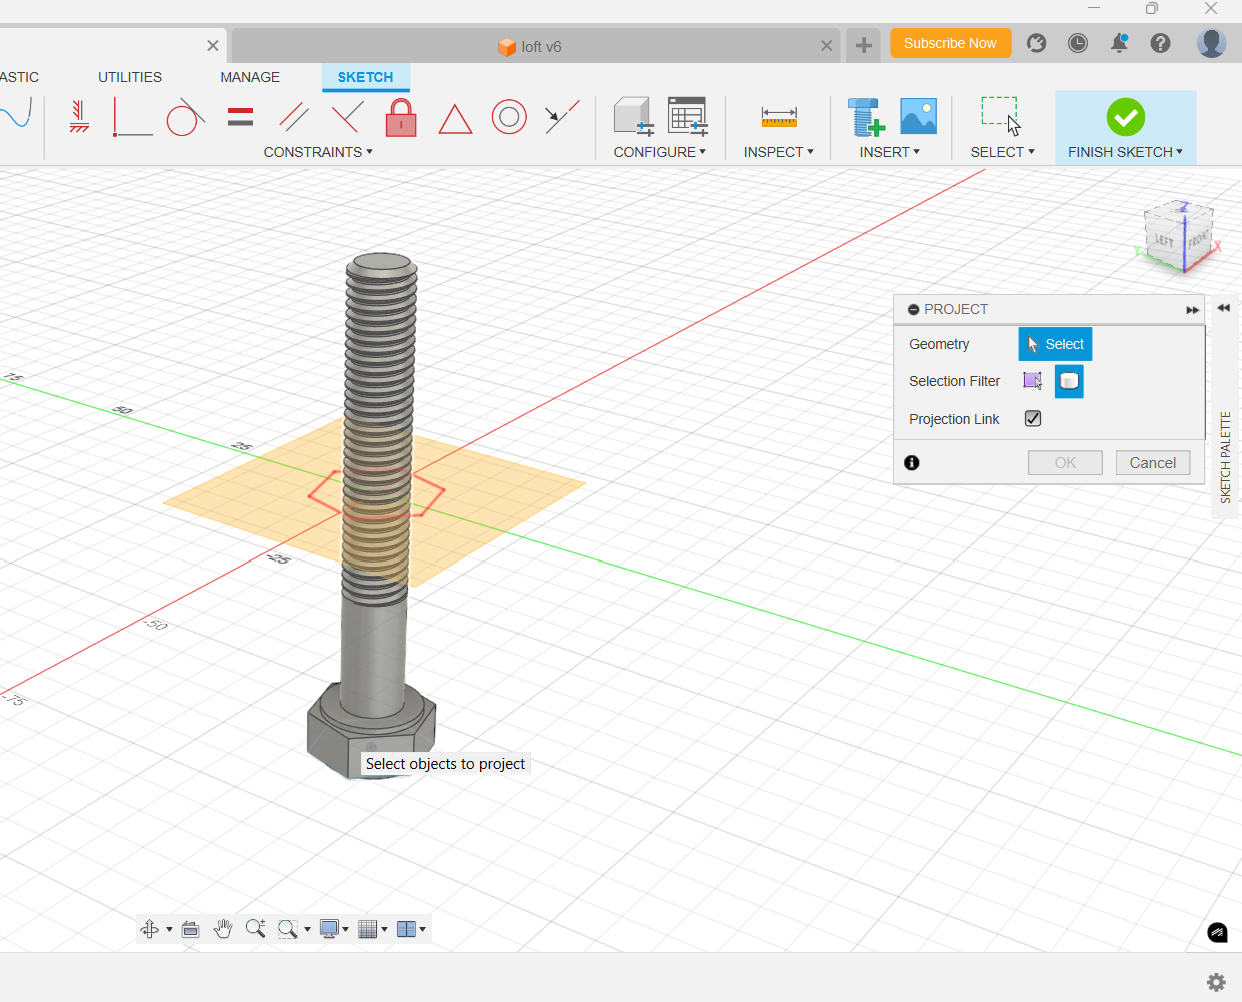Open the Notifications bell
The height and width of the screenshot is (1002, 1242).
pyautogui.click(x=1119, y=43)
